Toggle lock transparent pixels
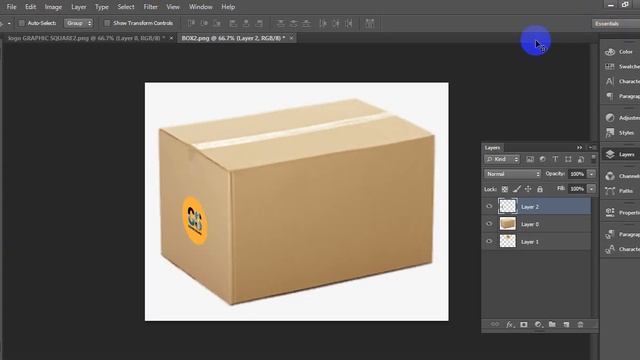The image size is (640, 360). pyautogui.click(x=505, y=189)
